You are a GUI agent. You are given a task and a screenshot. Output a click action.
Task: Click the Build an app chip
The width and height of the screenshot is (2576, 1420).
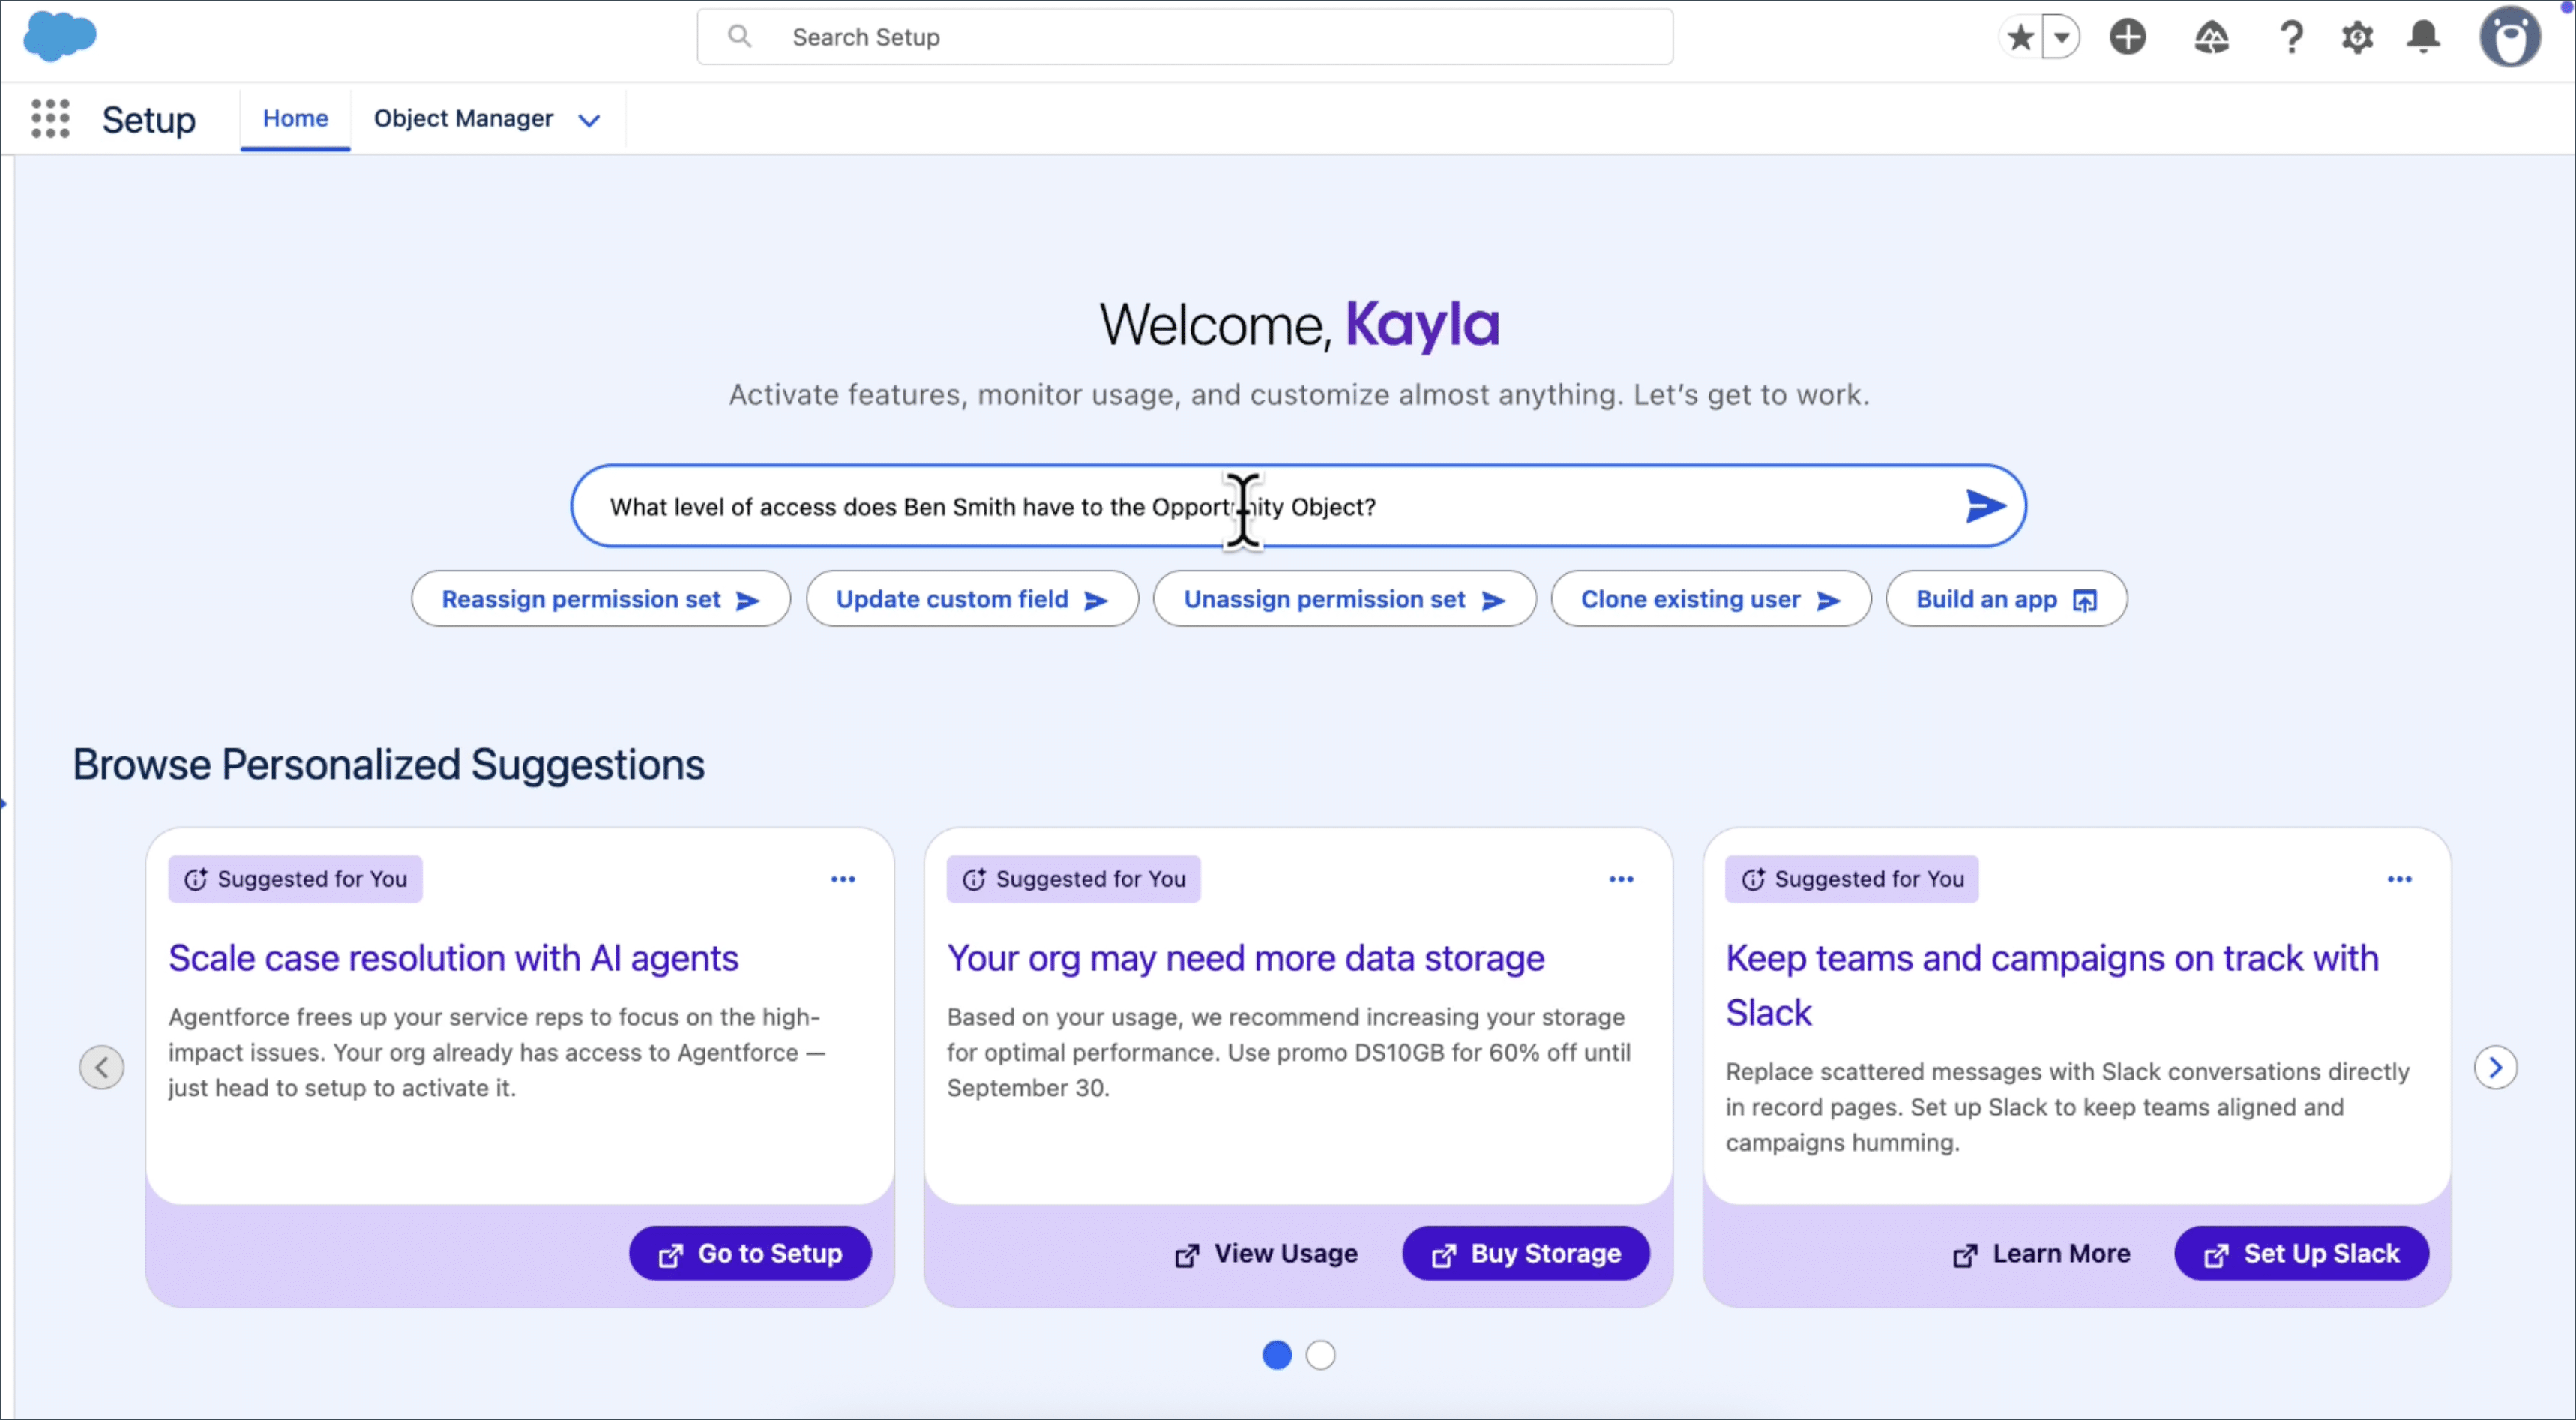pos(2006,599)
